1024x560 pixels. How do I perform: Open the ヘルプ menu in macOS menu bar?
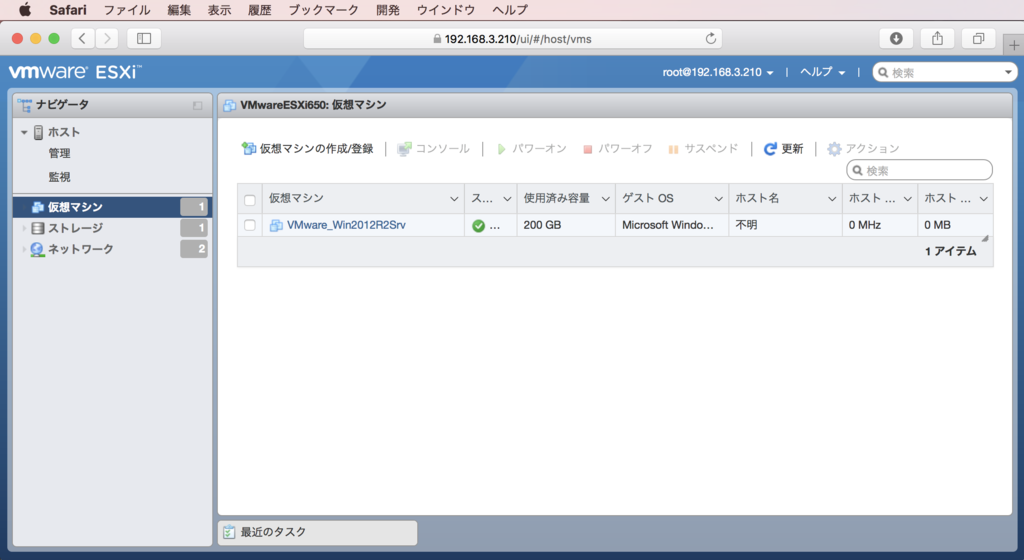[x=510, y=10]
